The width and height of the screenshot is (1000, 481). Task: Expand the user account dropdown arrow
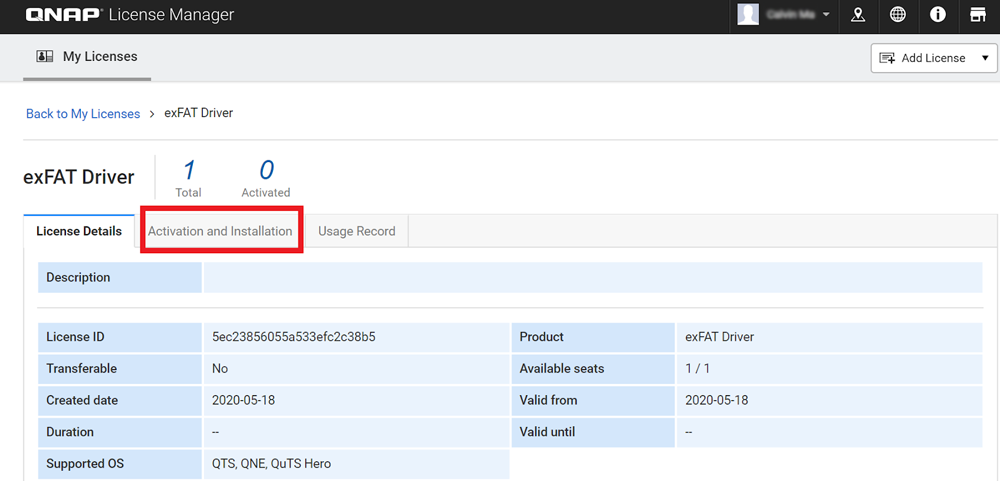pyautogui.click(x=826, y=16)
